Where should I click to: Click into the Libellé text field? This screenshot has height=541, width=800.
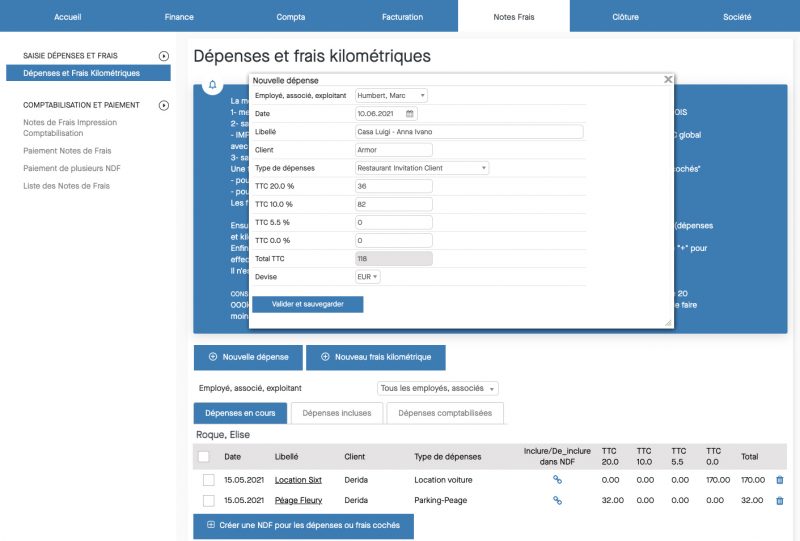[468, 132]
